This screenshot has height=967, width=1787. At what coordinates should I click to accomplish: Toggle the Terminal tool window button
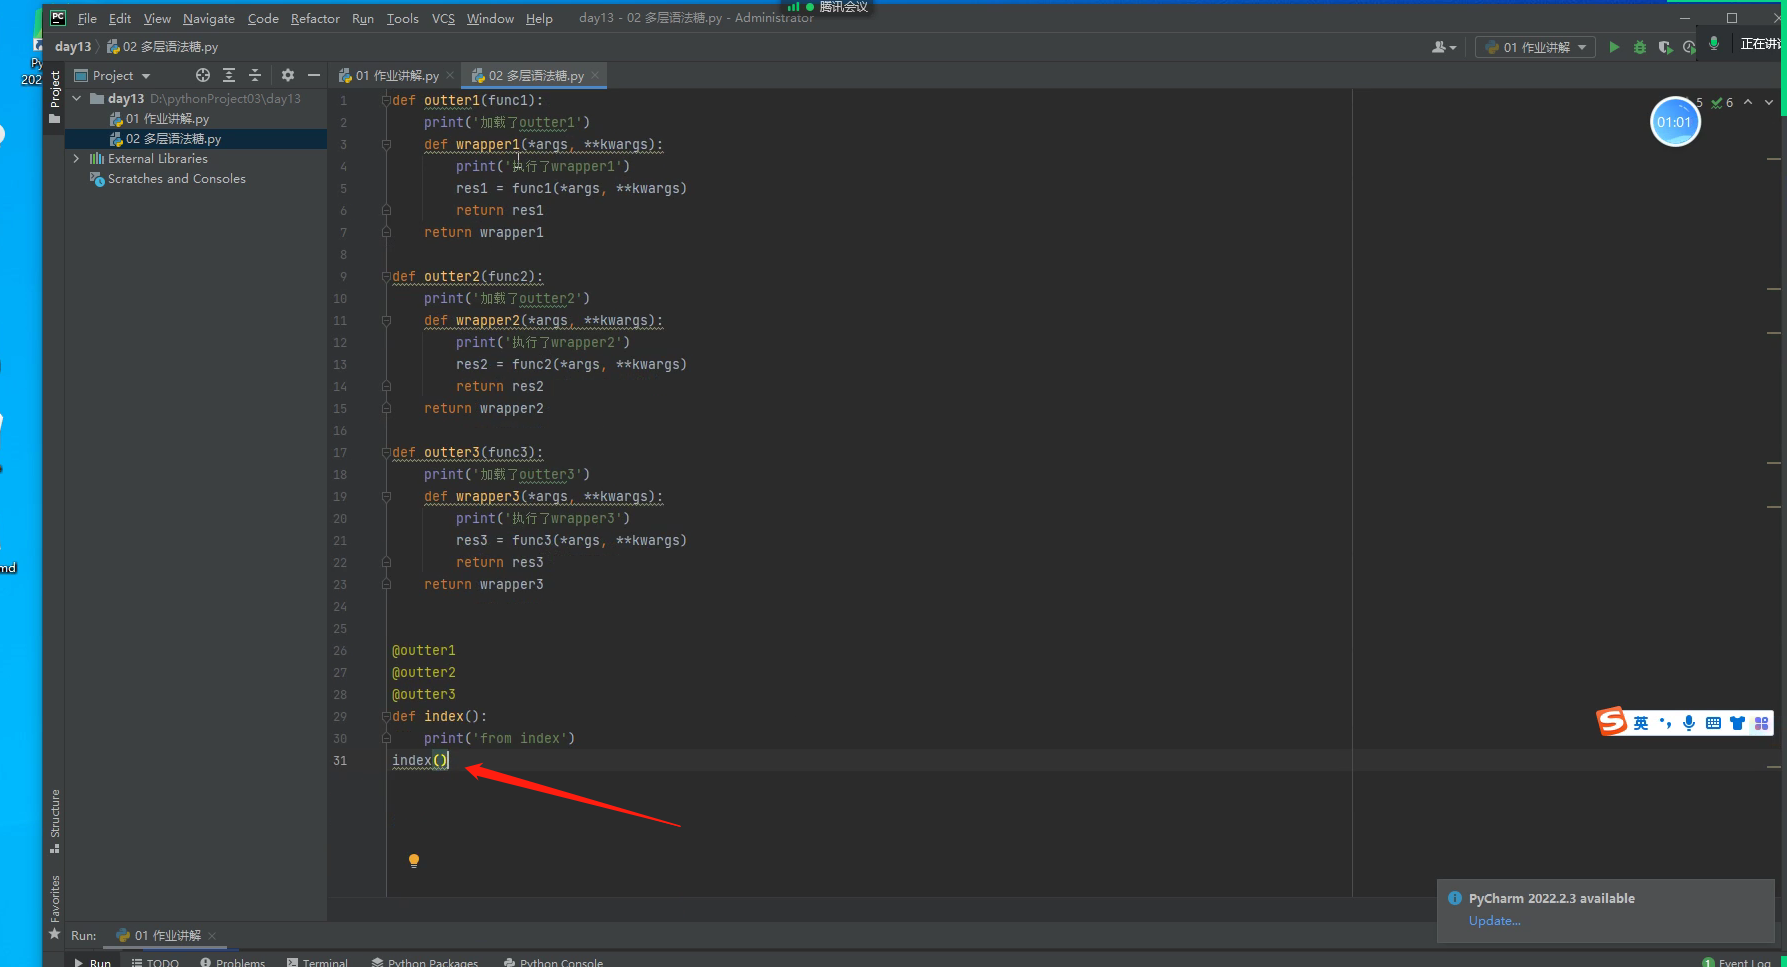[317, 962]
